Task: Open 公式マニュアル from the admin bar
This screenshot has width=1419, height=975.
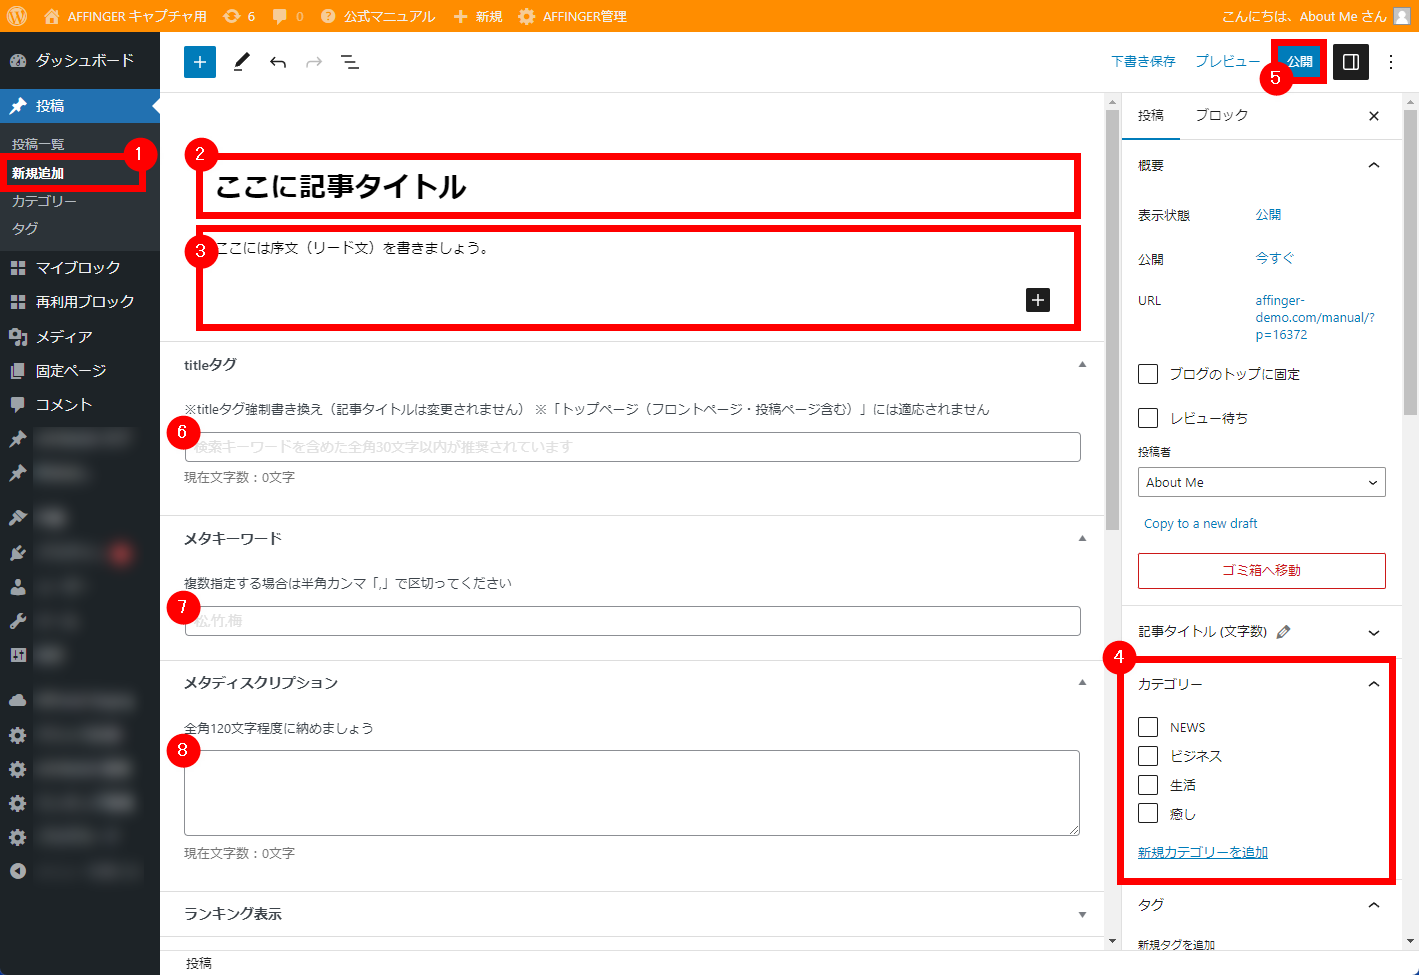Action: tap(378, 16)
